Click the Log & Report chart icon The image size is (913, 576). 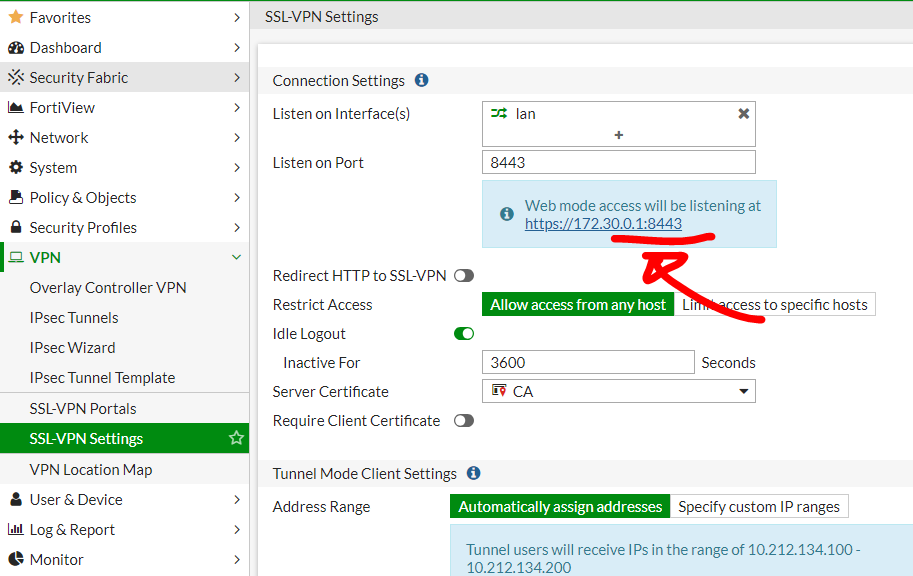(x=16, y=529)
